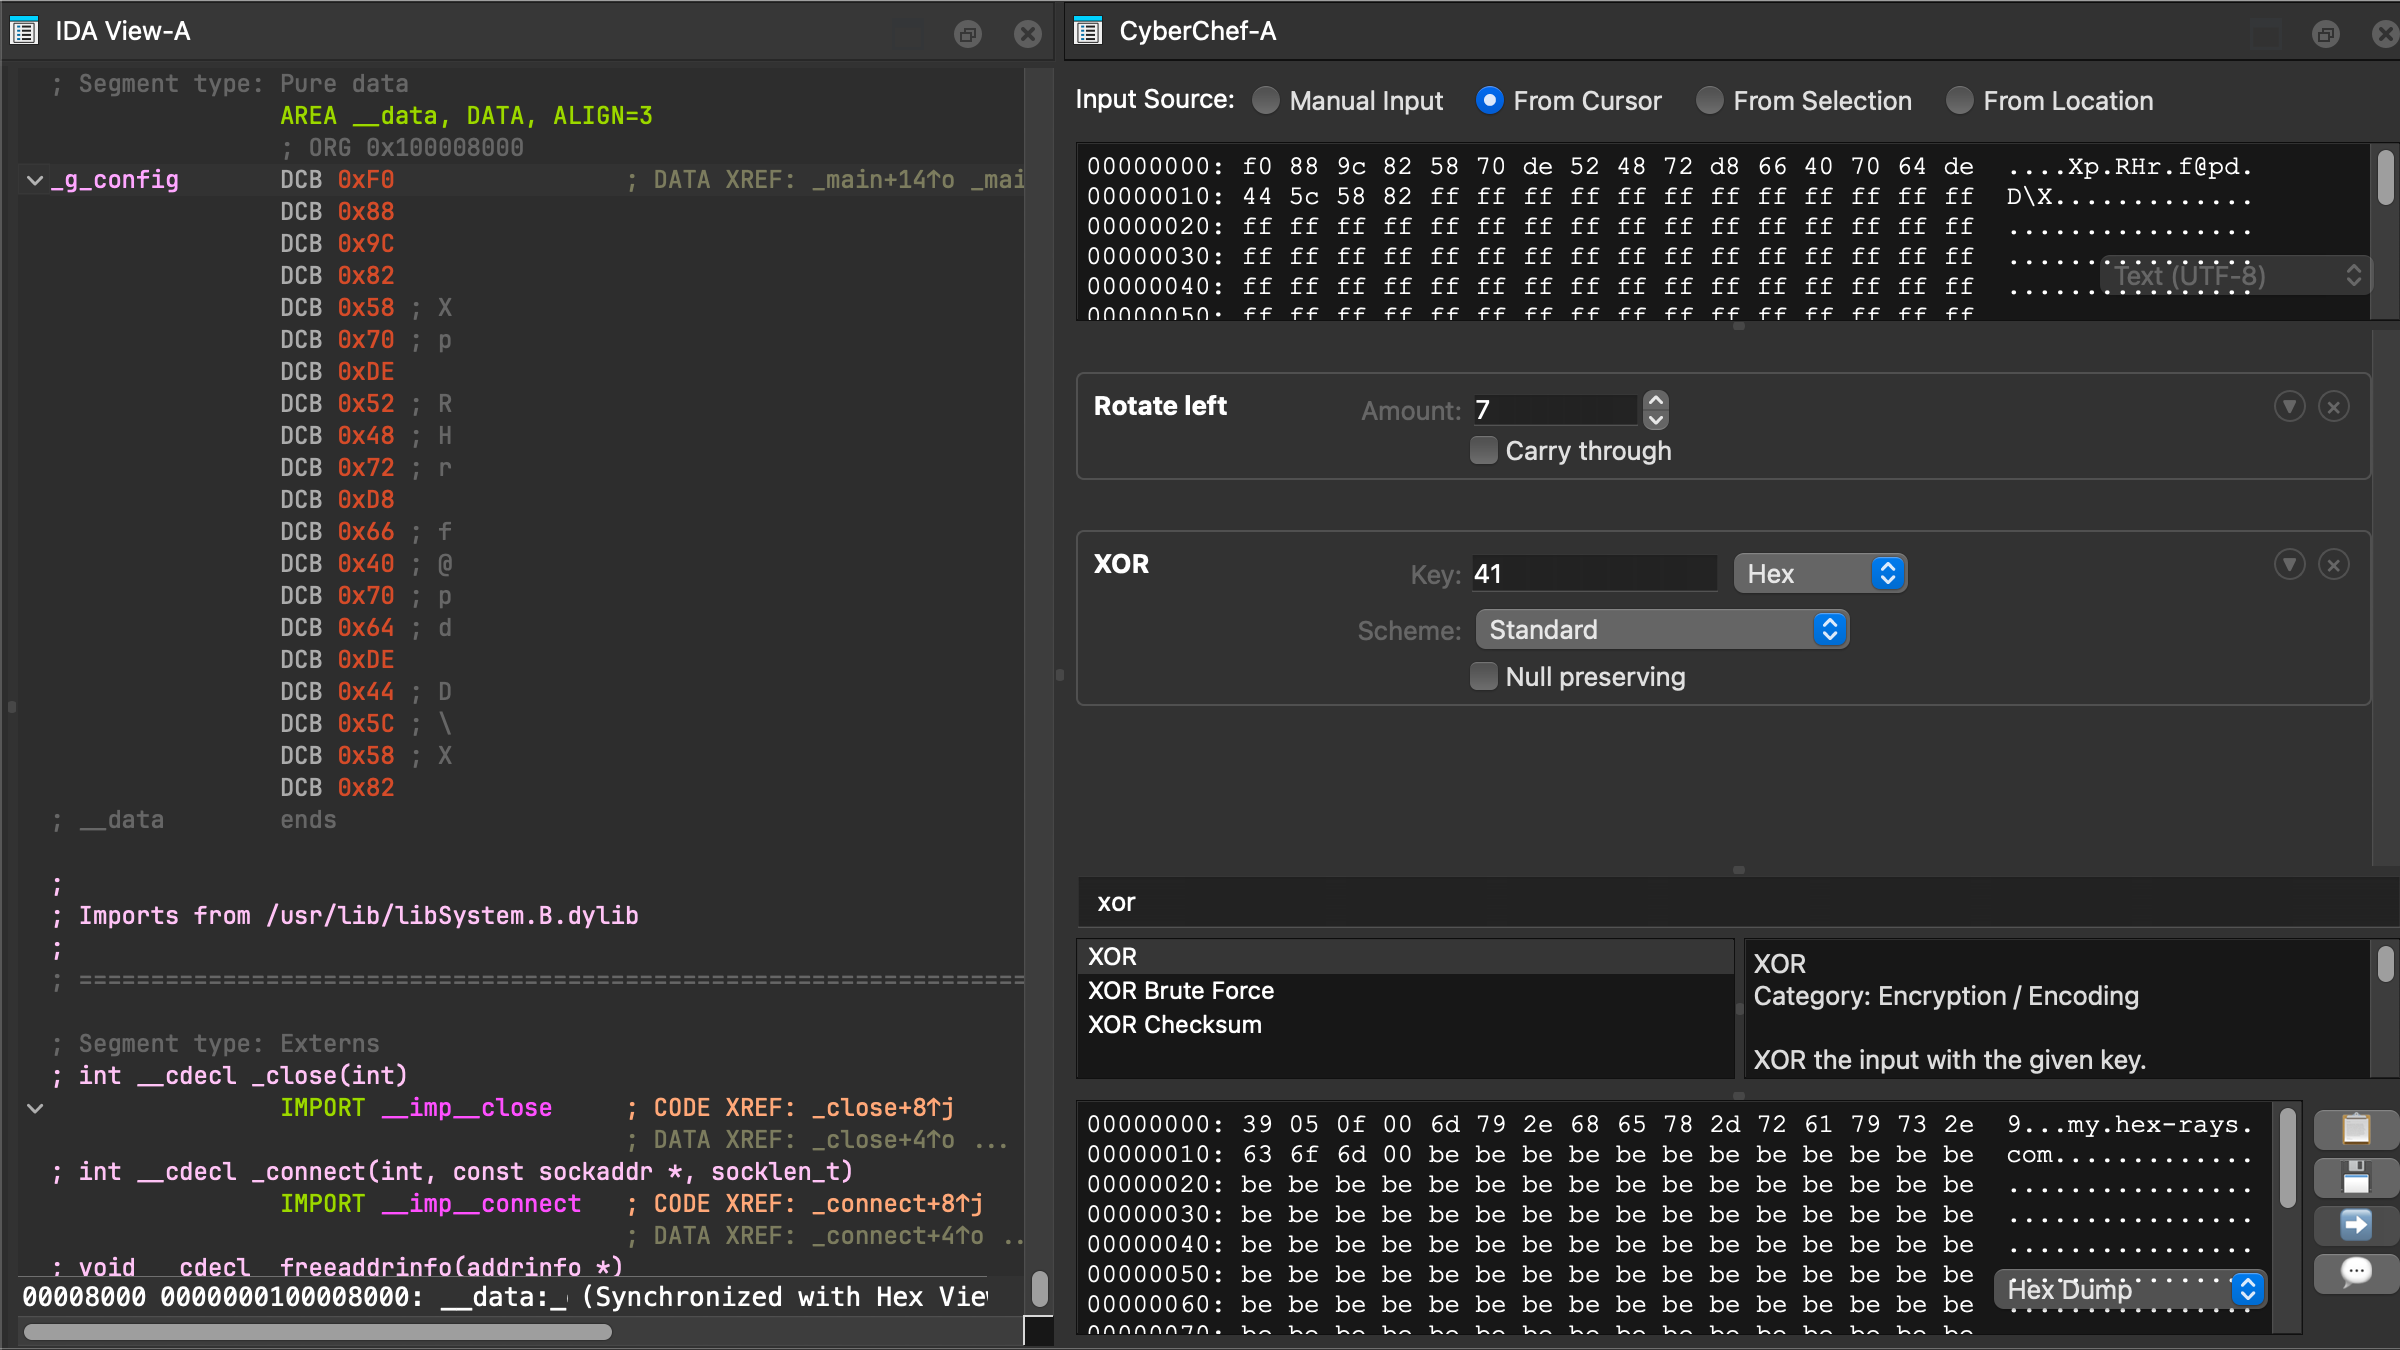This screenshot has height=1350, width=2400.
Task: Select From Location input source
Action: 1960,101
